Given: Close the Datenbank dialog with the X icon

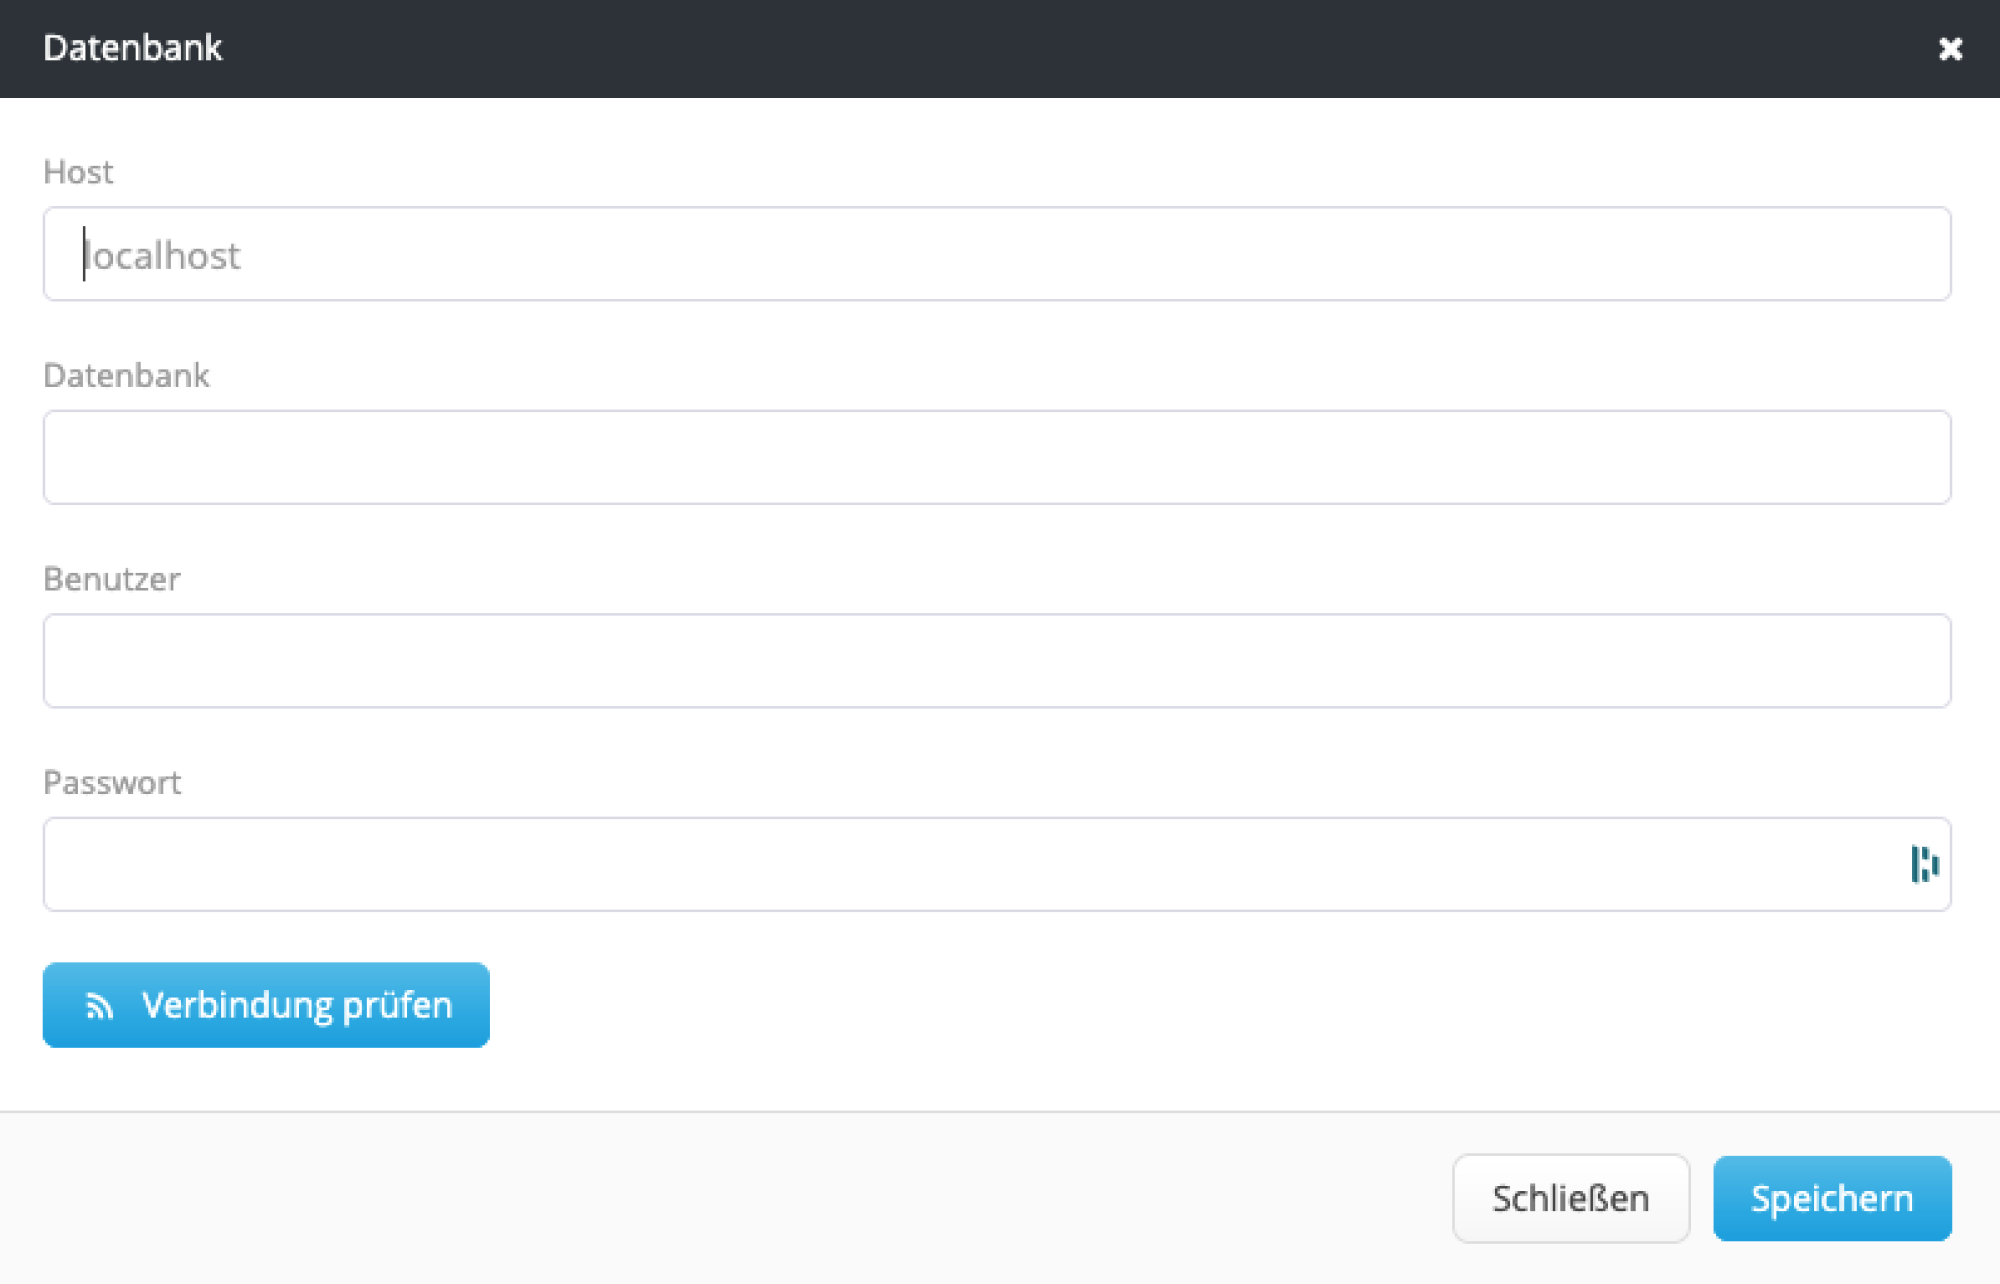Looking at the screenshot, I should tap(1950, 49).
